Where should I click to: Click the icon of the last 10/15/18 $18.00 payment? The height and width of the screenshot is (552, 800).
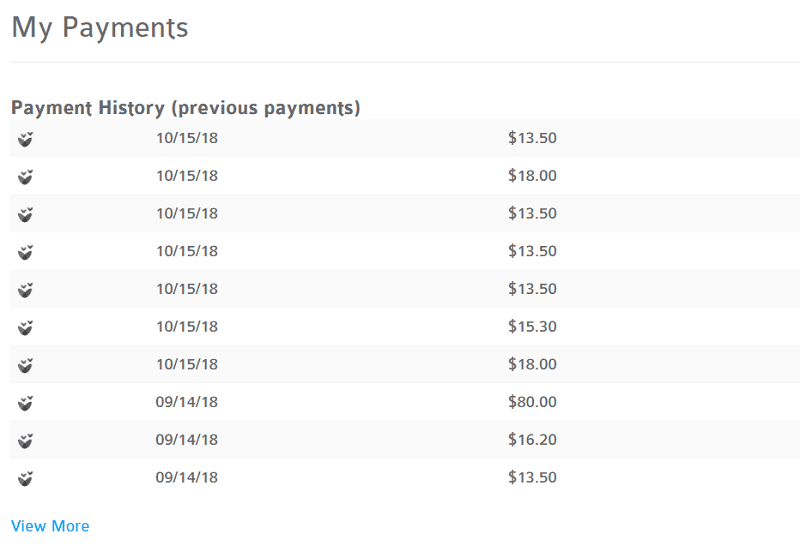tap(26, 365)
